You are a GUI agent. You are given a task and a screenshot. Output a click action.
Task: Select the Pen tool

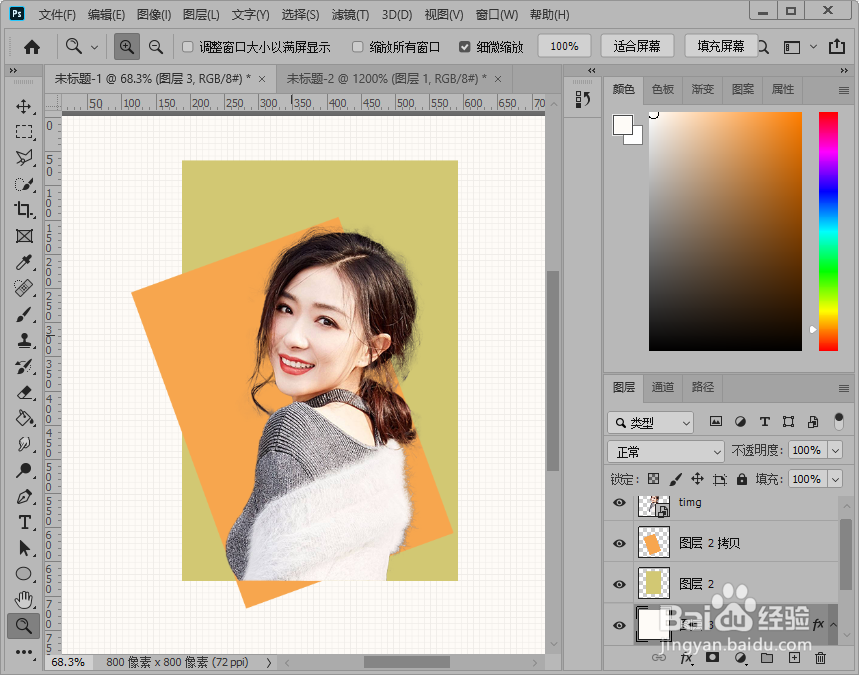click(x=24, y=496)
